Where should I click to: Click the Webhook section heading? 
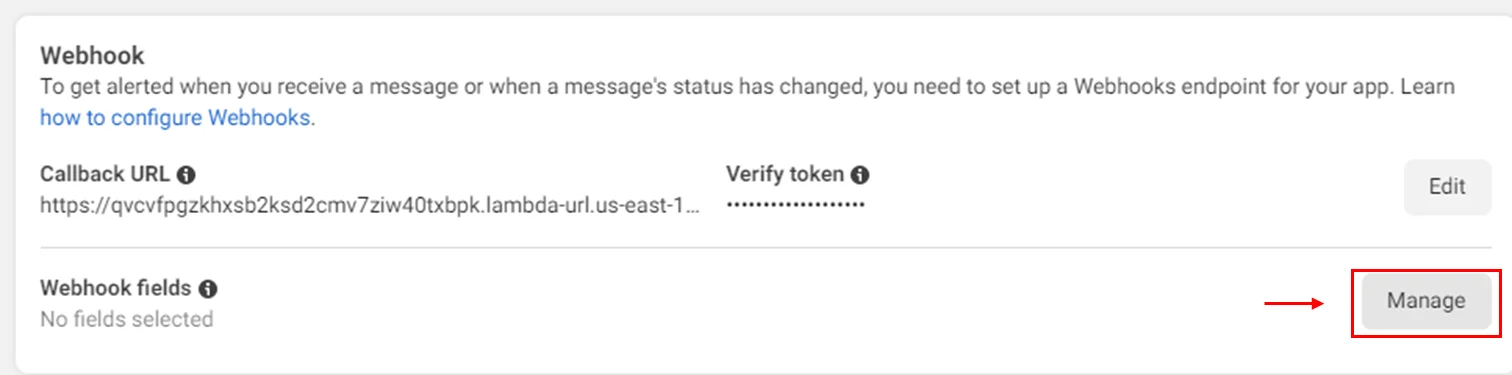click(x=92, y=54)
